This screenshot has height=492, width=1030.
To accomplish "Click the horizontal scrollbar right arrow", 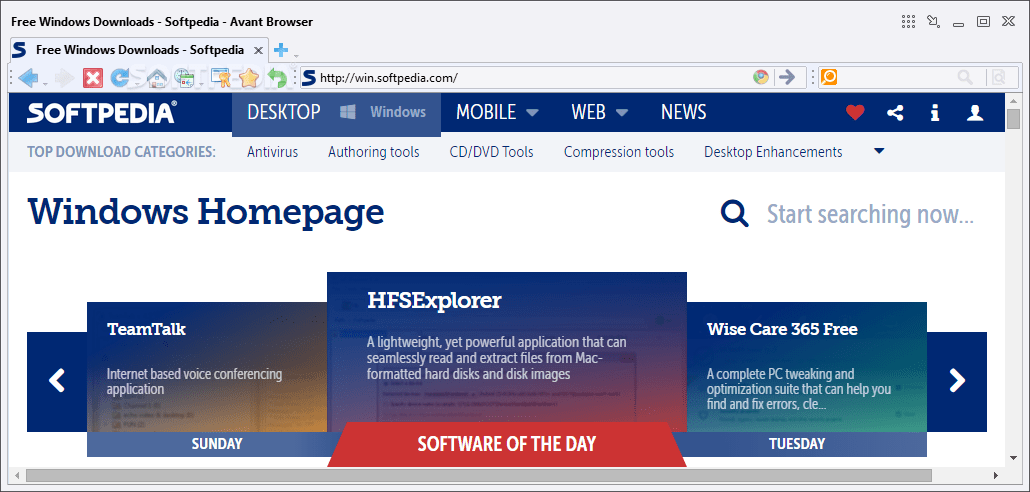I will (996, 475).
